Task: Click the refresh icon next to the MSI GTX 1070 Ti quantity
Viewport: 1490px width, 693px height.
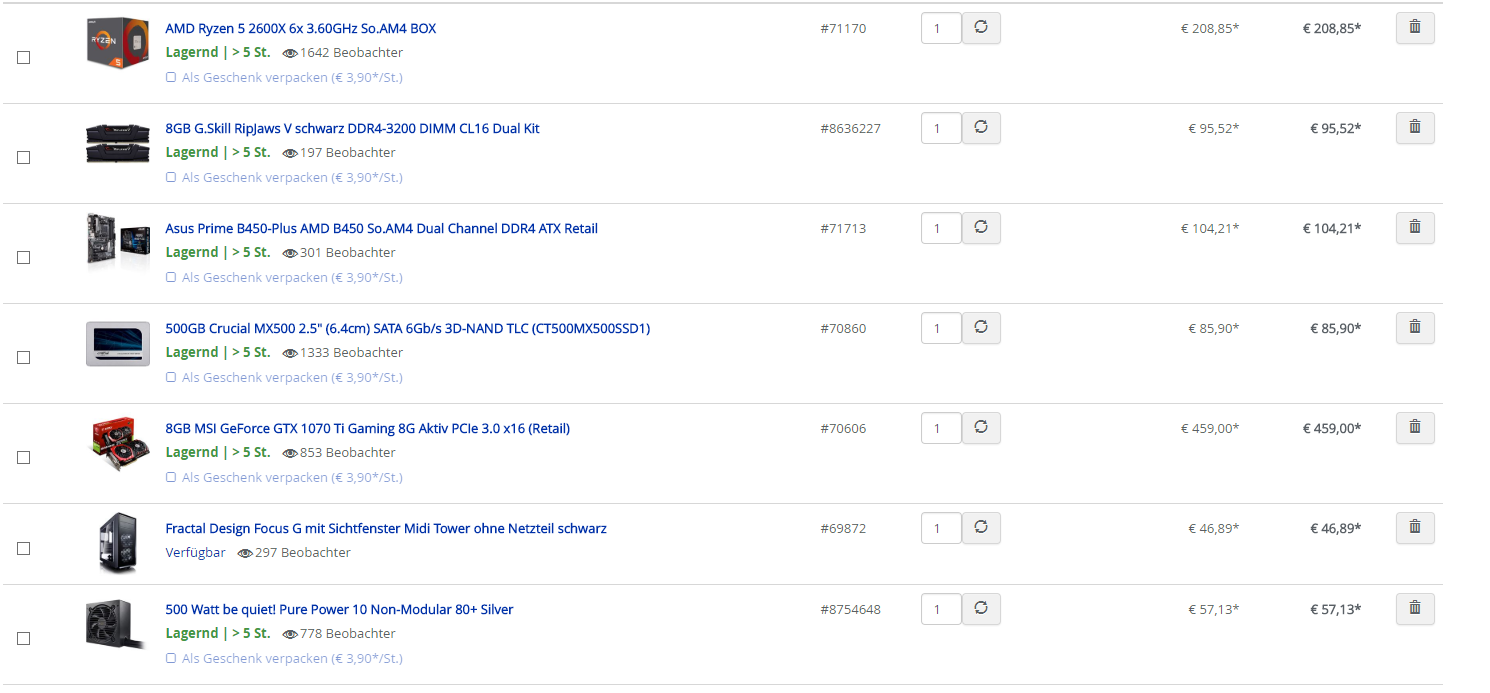Action: click(x=981, y=428)
